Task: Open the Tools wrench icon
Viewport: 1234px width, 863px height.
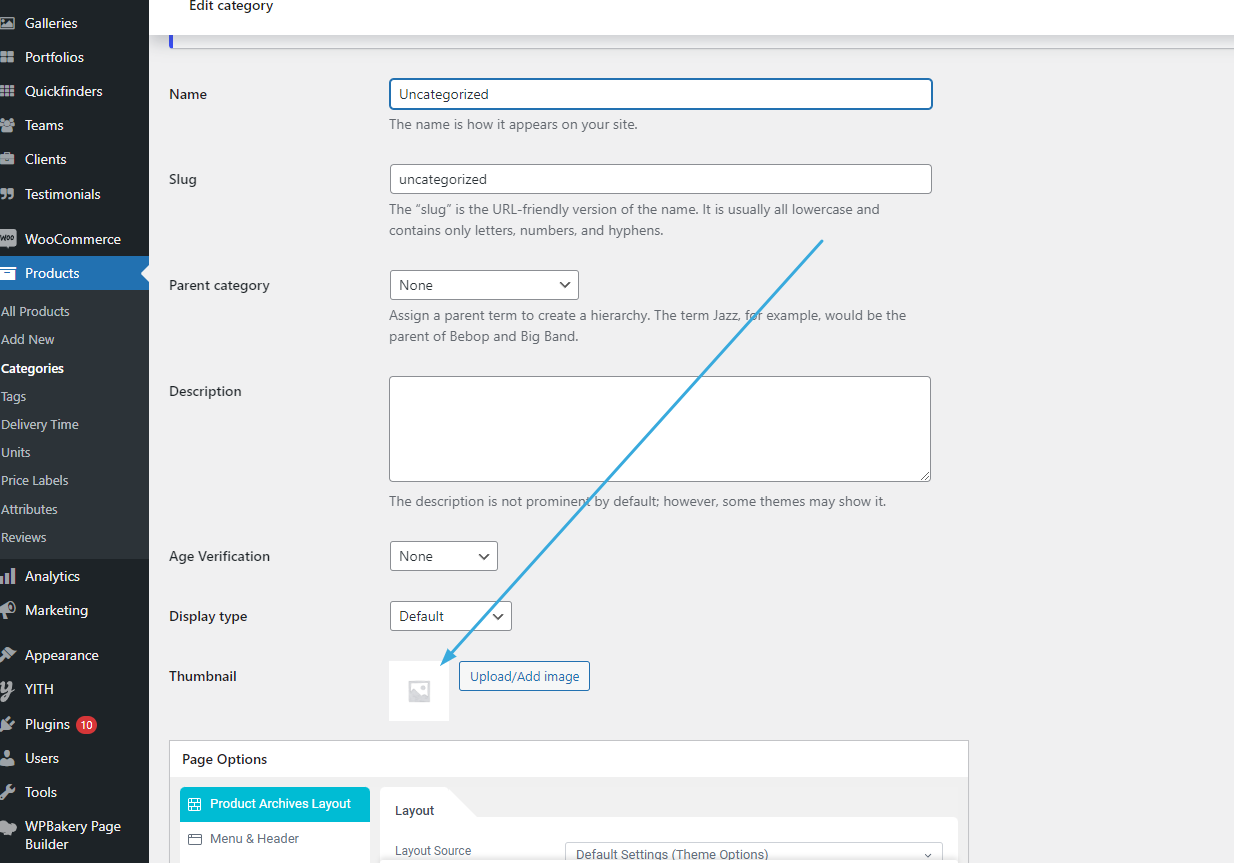Action: 7,792
